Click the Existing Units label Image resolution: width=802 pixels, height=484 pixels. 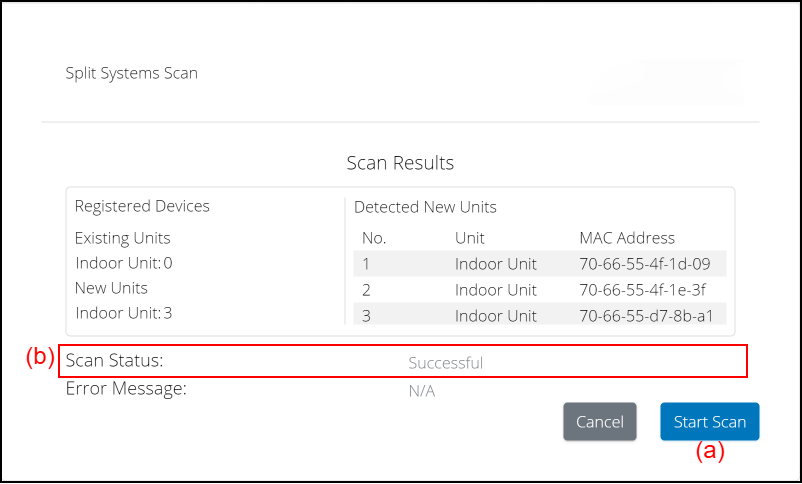123,238
